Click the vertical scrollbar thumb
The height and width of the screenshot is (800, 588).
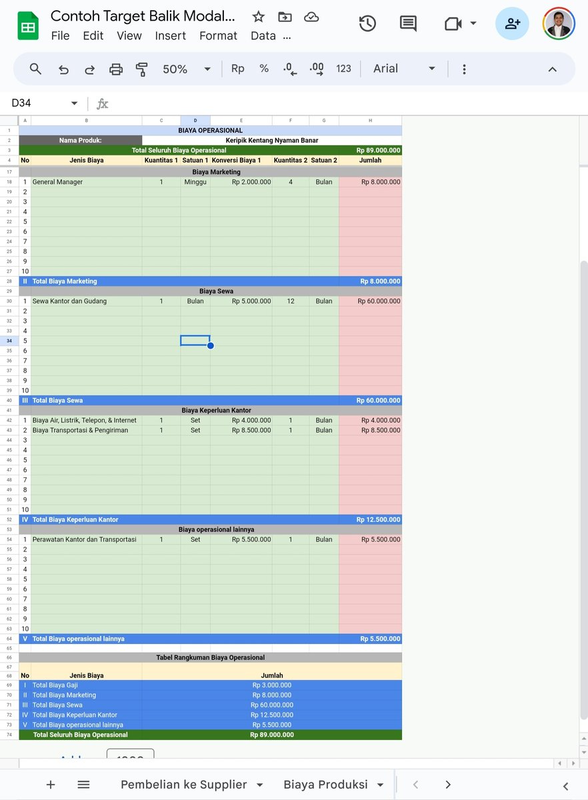click(x=584, y=490)
